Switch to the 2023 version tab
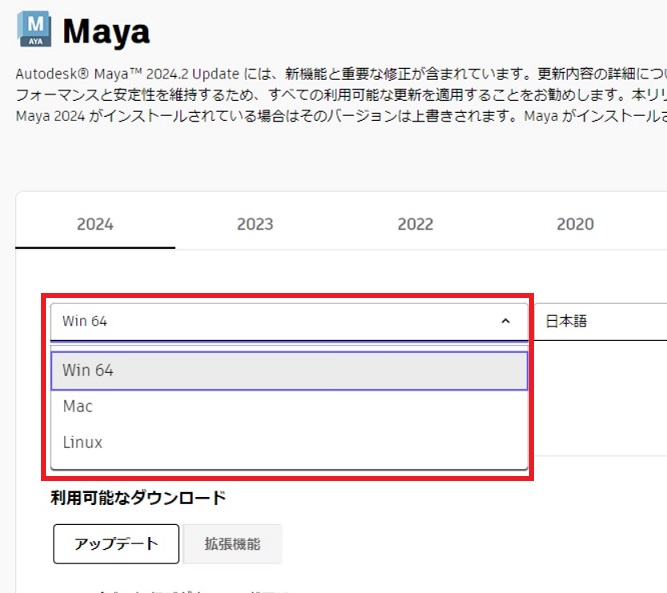Screen dimensions: 667x593 pos(255,224)
